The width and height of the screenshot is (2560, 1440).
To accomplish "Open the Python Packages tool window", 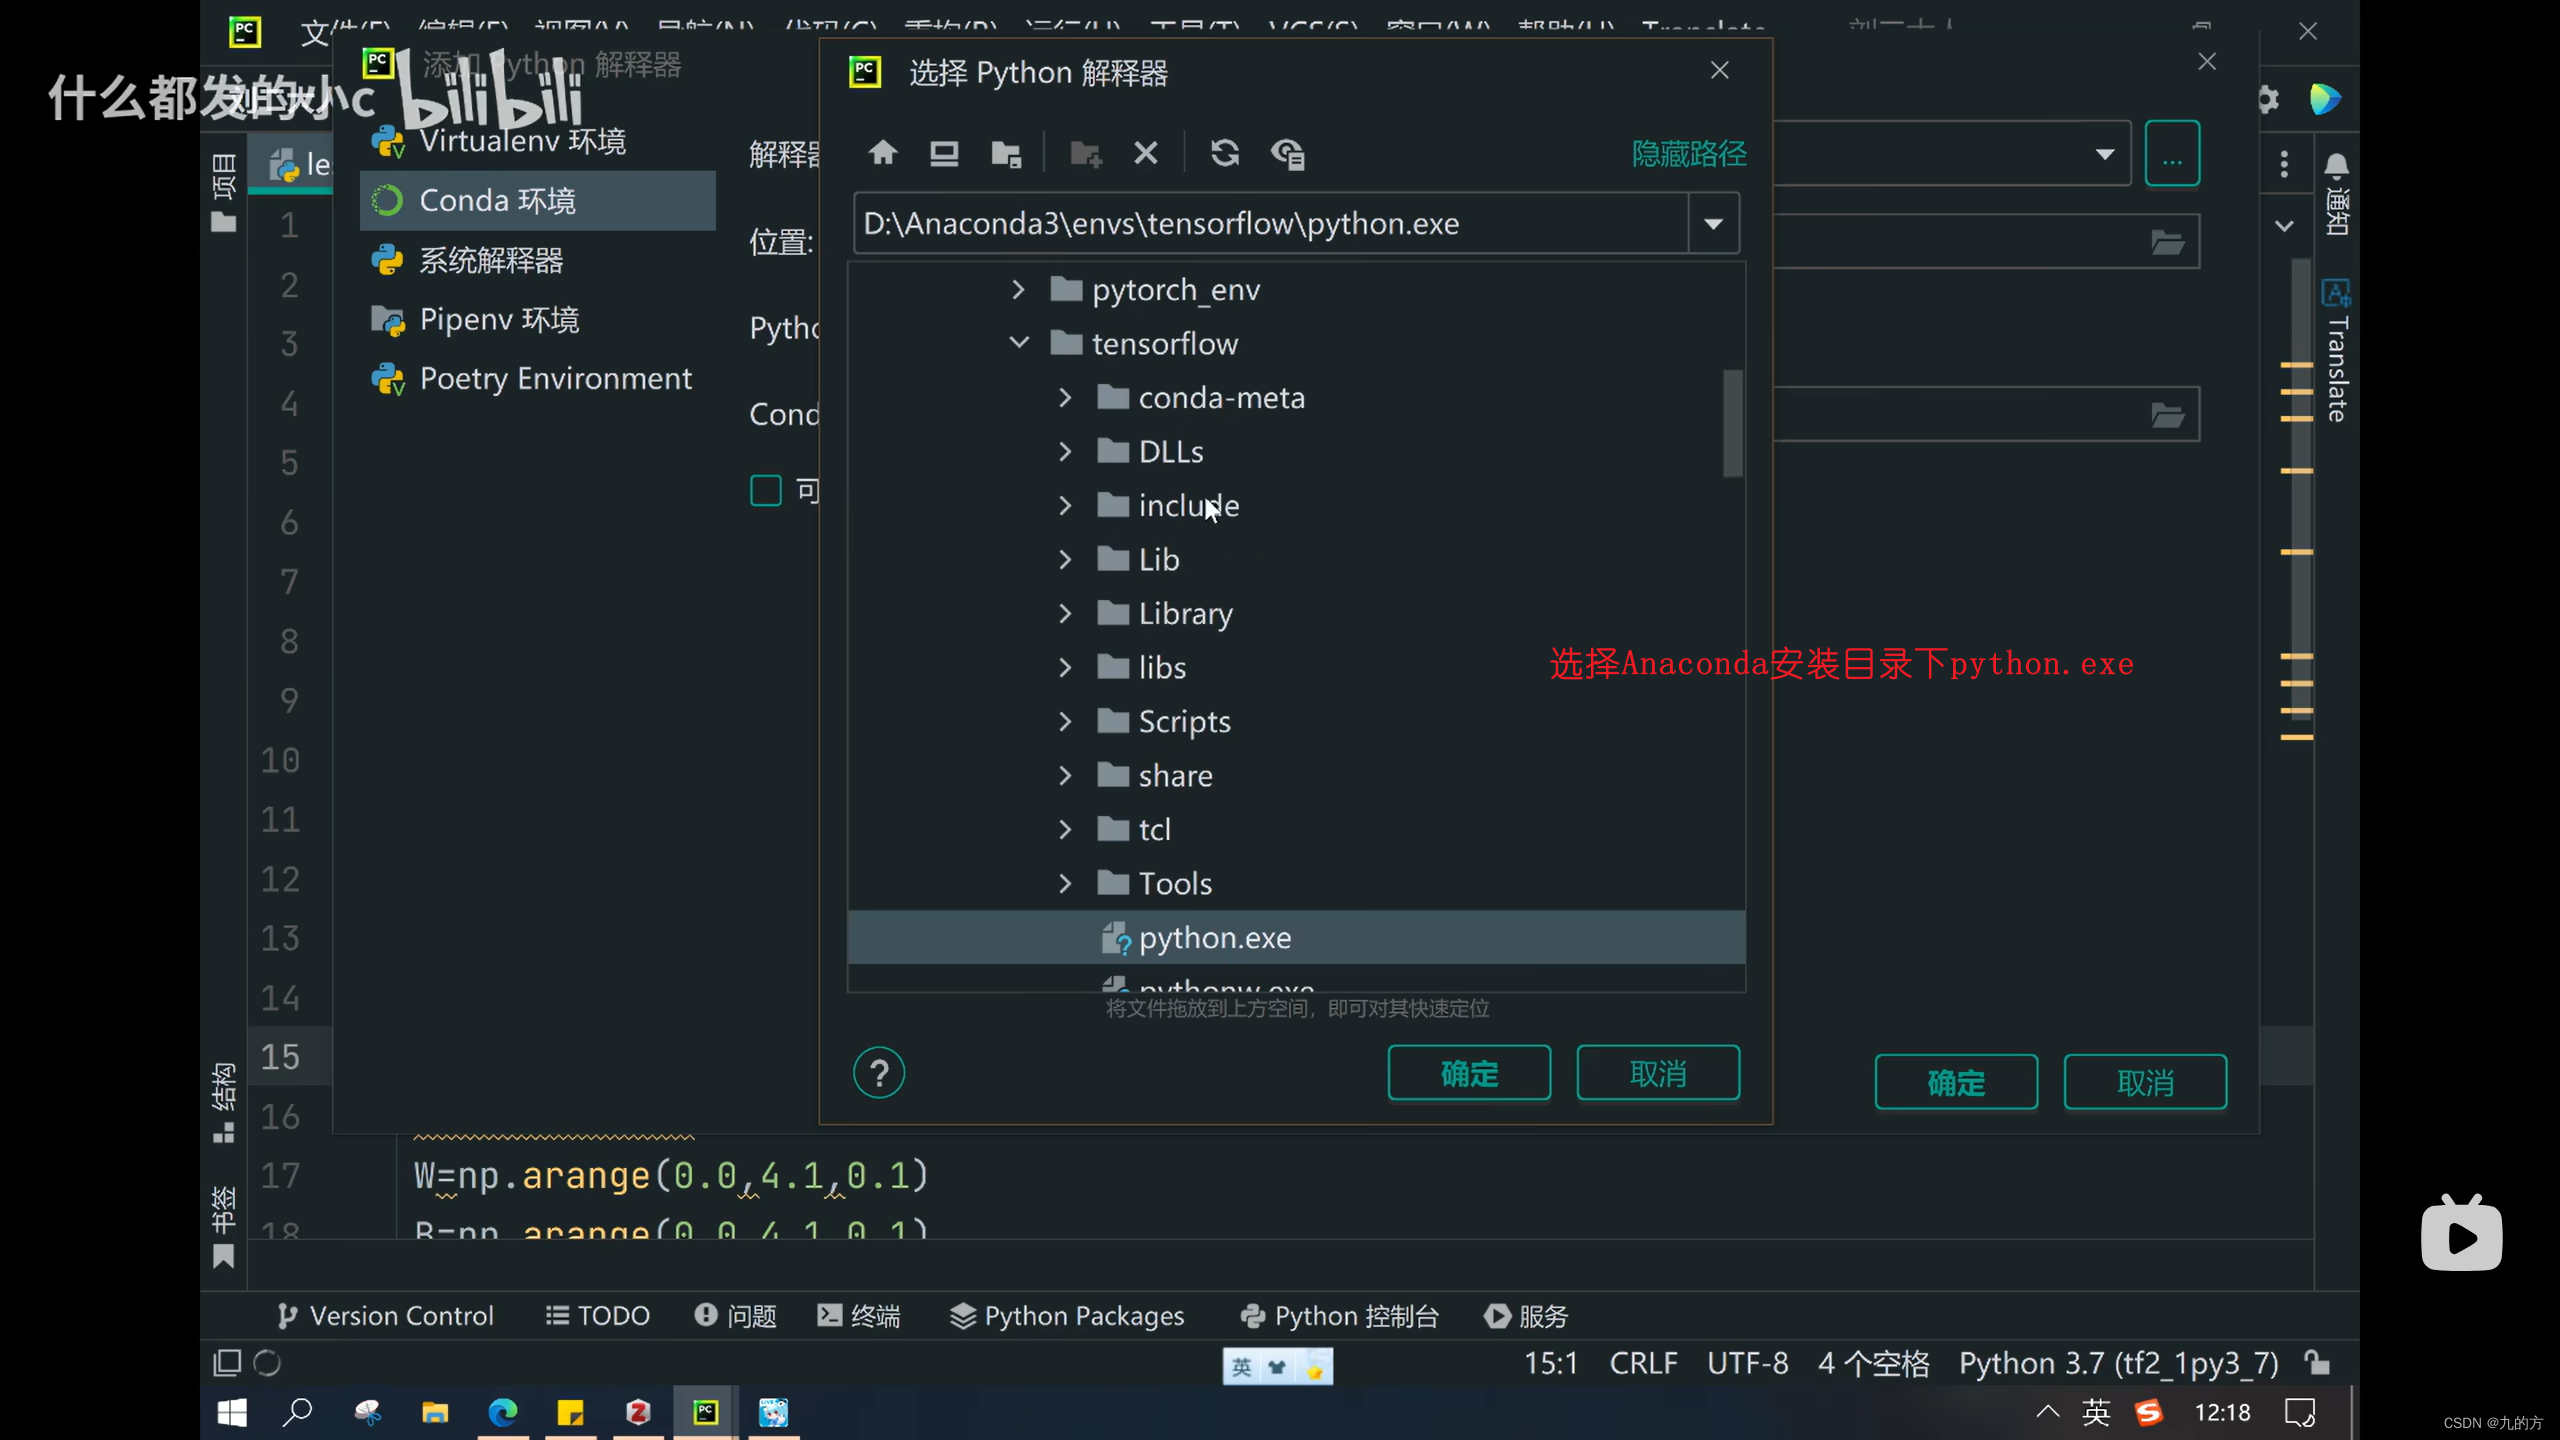I will point(1067,1315).
